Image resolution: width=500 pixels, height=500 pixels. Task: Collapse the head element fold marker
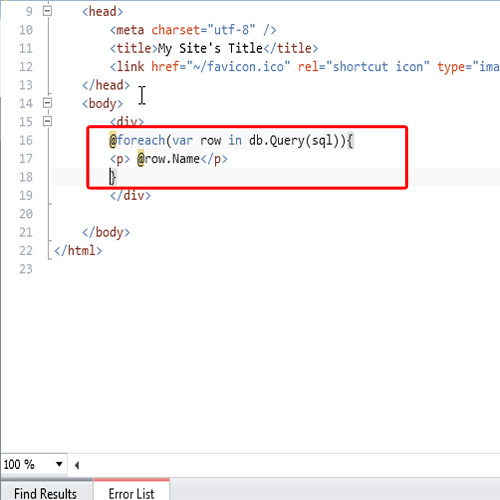(x=47, y=11)
